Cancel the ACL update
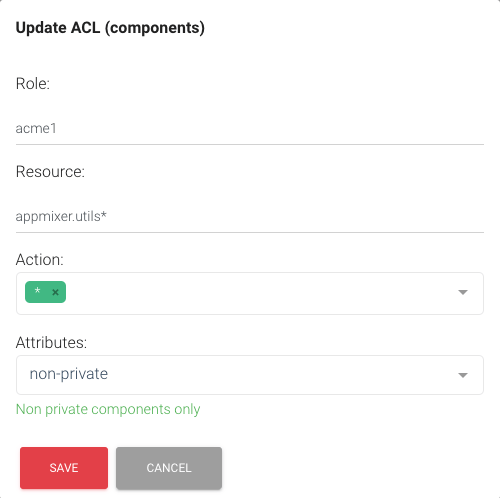The image size is (500, 498). point(169,468)
